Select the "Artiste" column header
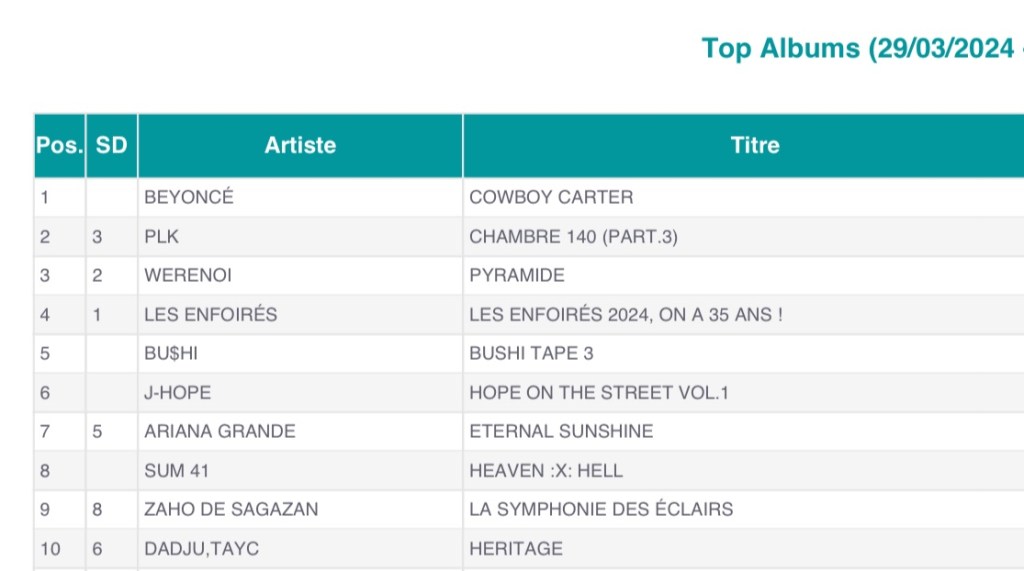The height and width of the screenshot is (571, 1024). [x=300, y=146]
